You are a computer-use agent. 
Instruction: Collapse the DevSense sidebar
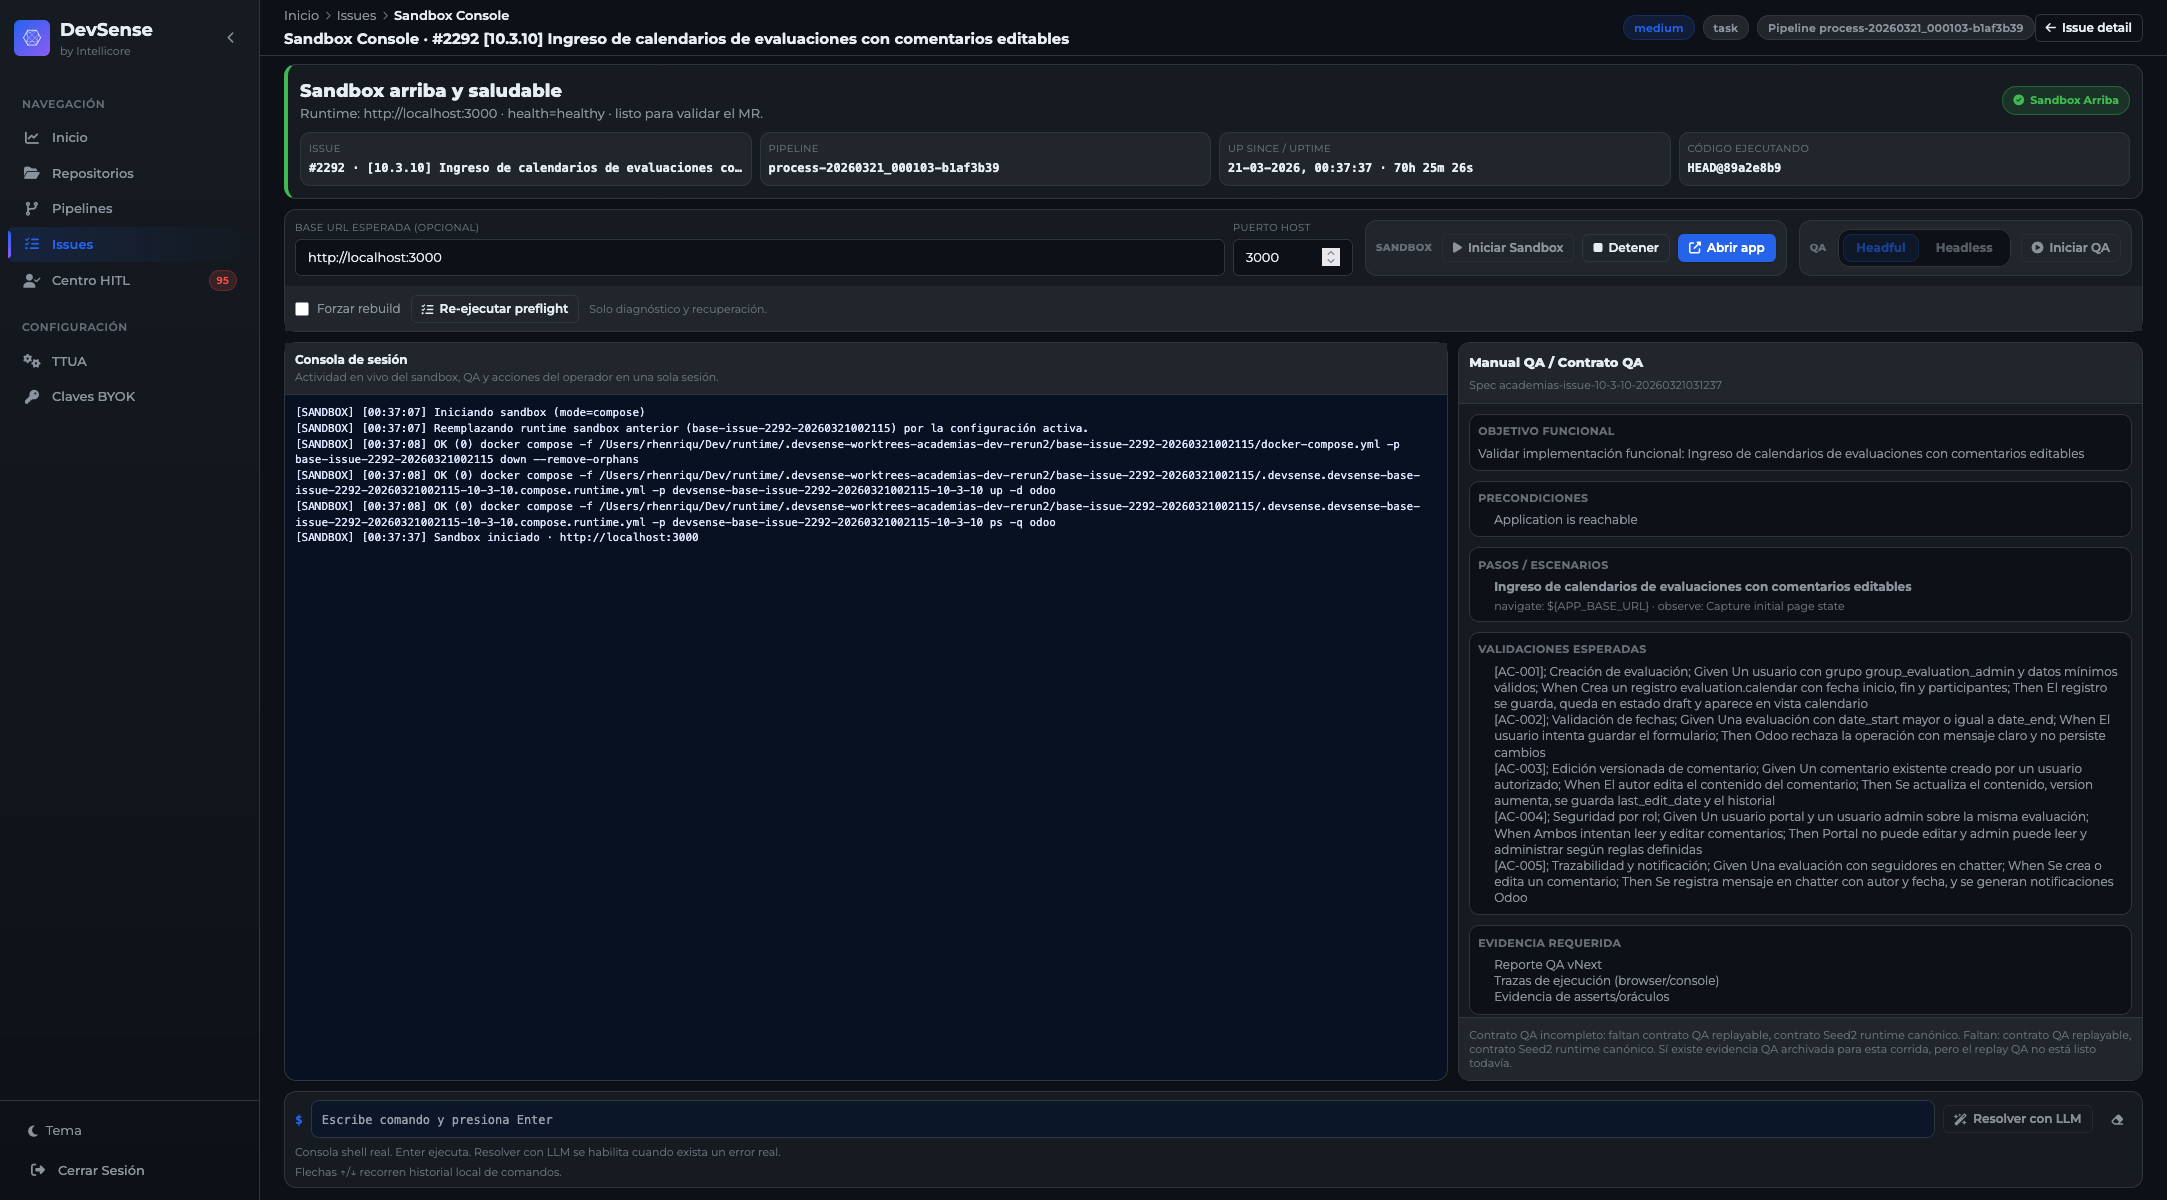click(x=229, y=36)
